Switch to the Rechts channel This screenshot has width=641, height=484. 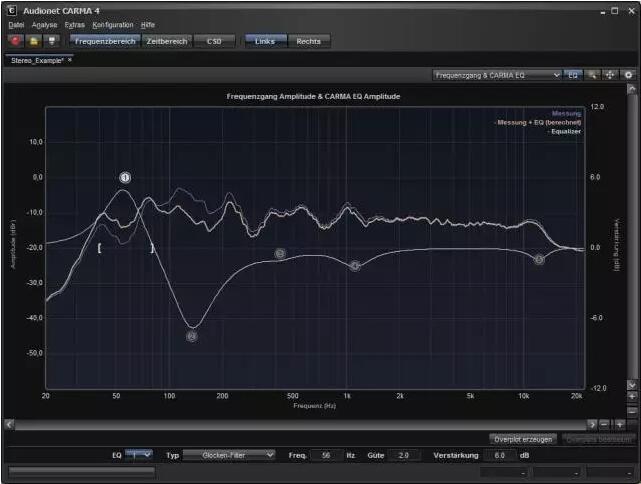[308, 41]
